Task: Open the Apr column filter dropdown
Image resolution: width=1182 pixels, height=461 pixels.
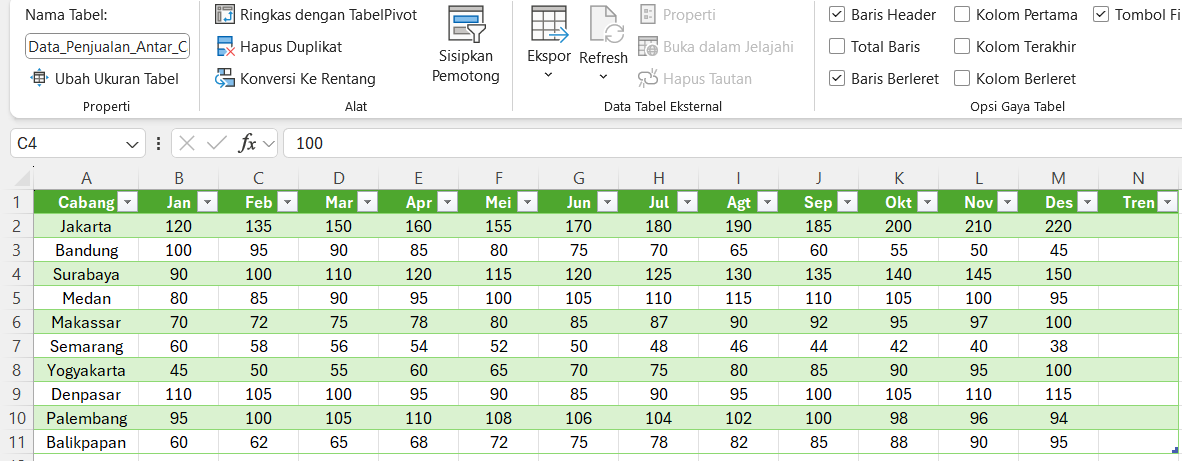Action: coord(447,203)
